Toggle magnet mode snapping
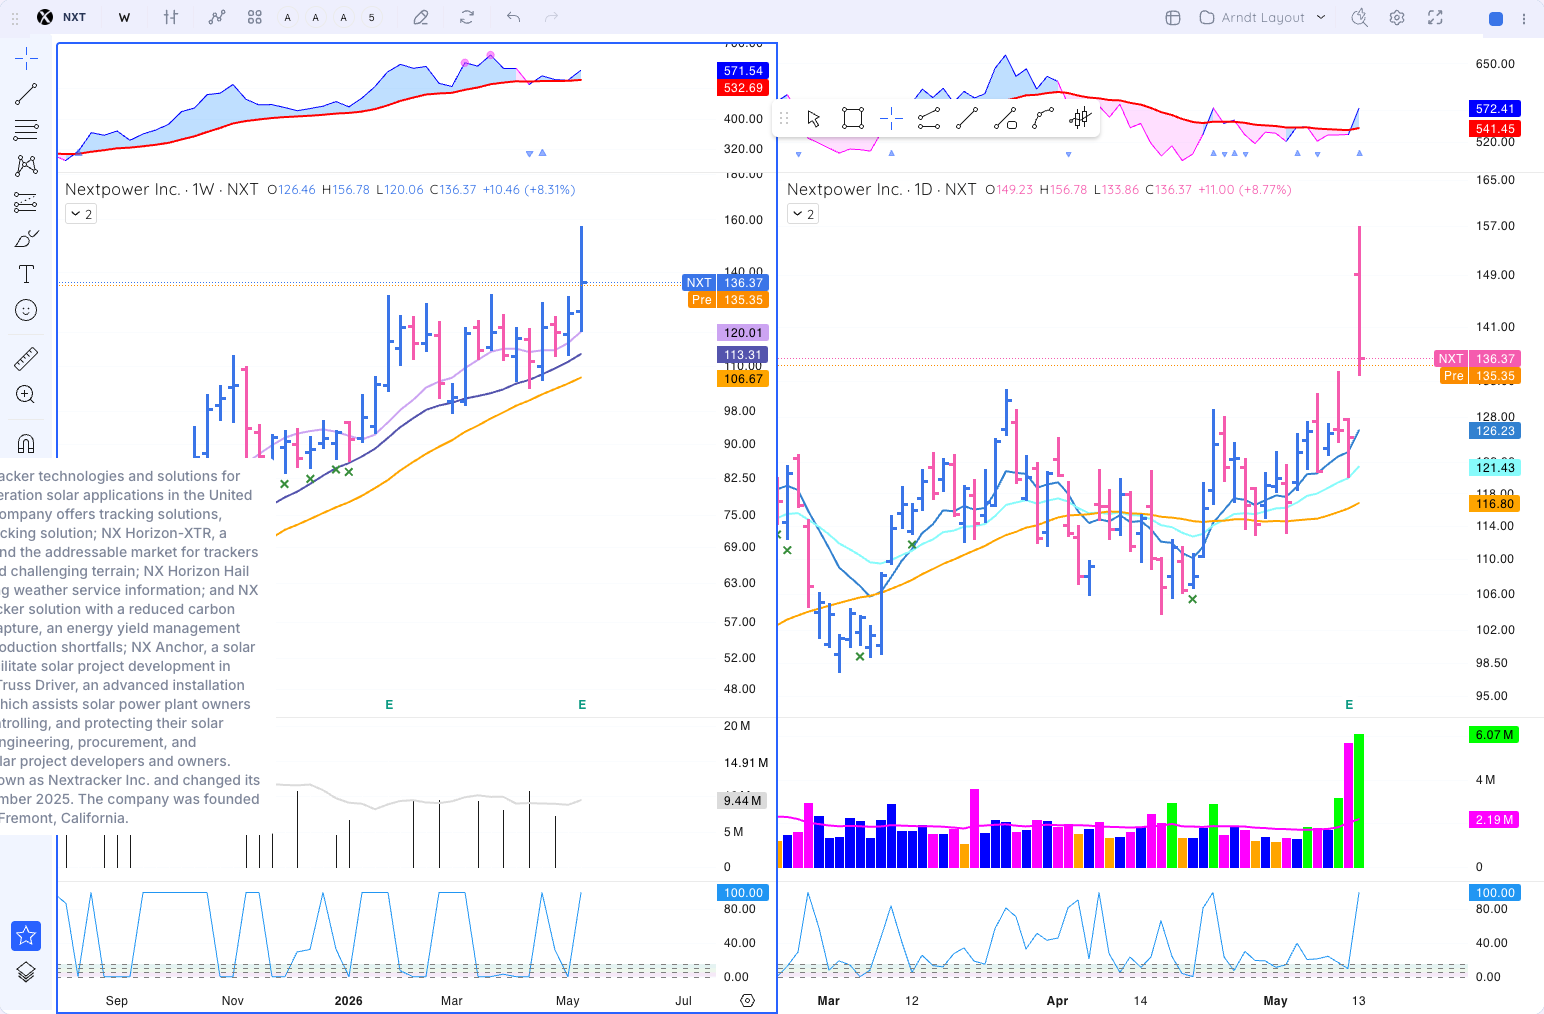Image resolution: width=1544 pixels, height=1014 pixels. [x=26, y=443]
